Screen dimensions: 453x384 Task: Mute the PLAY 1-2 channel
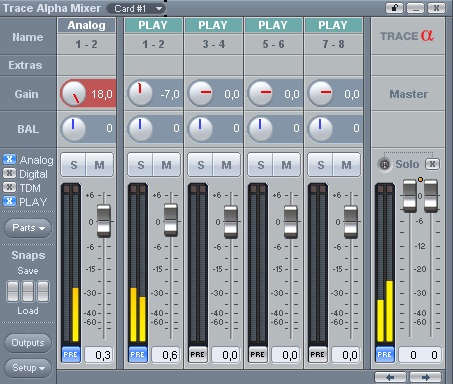(167, 165)
